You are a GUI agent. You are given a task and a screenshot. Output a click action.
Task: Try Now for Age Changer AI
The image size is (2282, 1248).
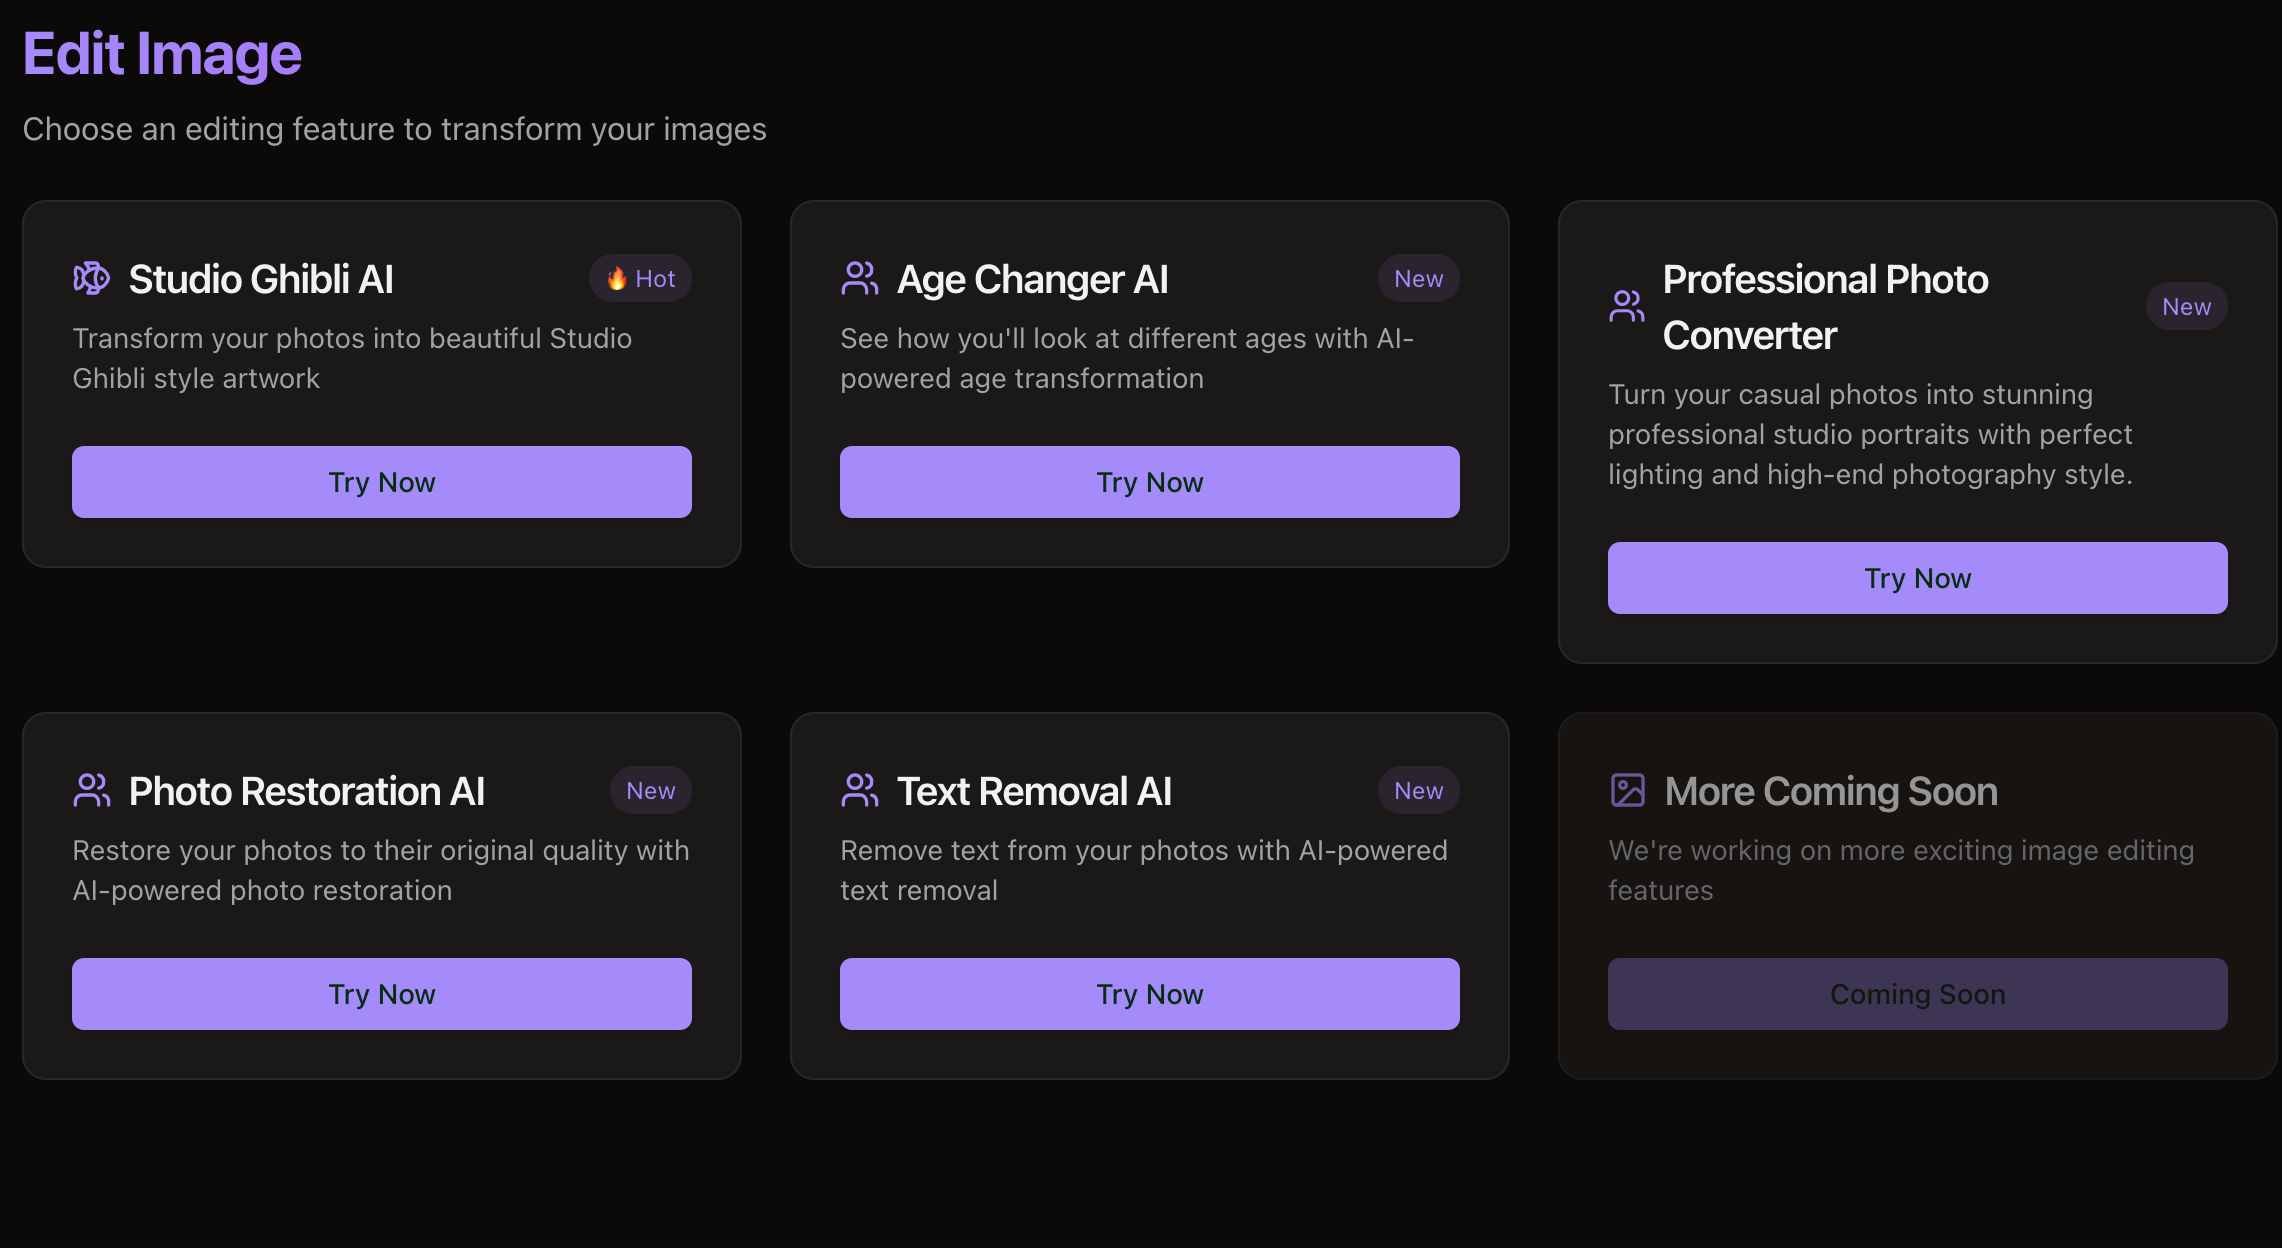(1150, 482)
